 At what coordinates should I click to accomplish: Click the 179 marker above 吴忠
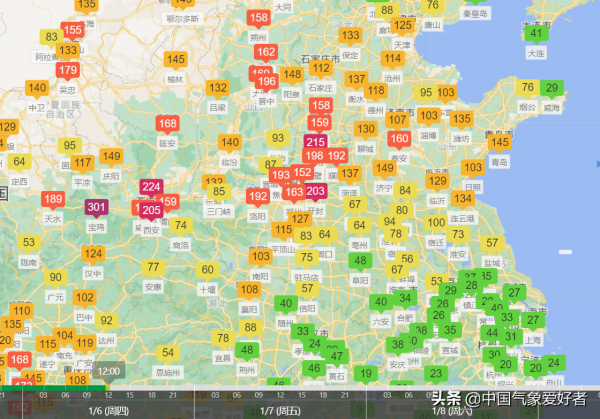pos(68,70)
